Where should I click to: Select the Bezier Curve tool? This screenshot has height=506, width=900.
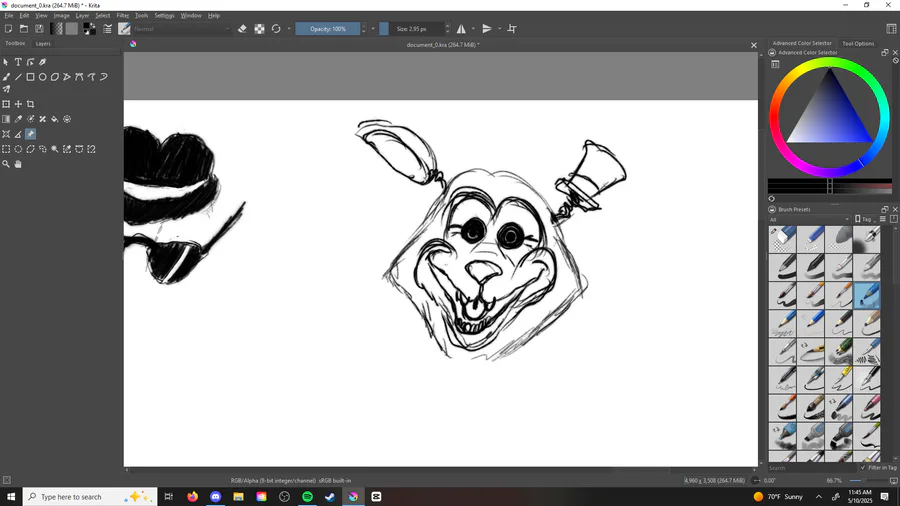click(x=79, y=77)
